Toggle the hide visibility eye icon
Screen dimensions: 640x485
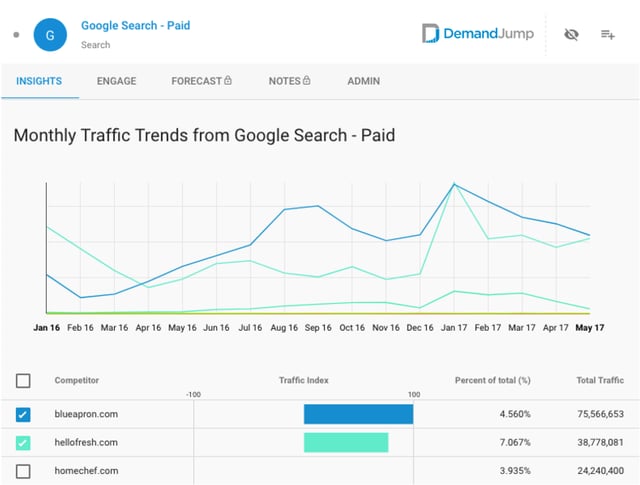[x=571, y=35]
